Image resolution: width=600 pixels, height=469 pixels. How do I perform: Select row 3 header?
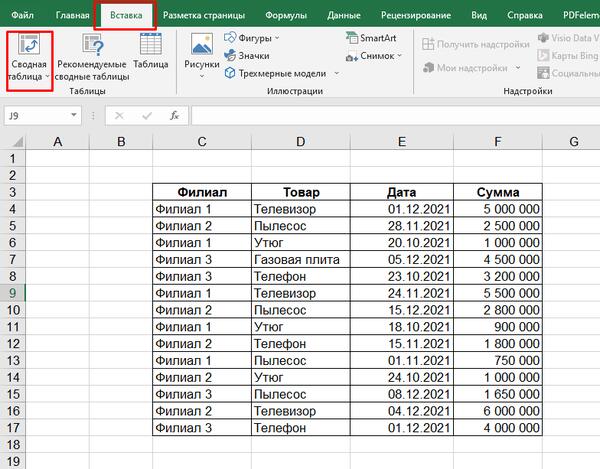click(x=13, y=192)
